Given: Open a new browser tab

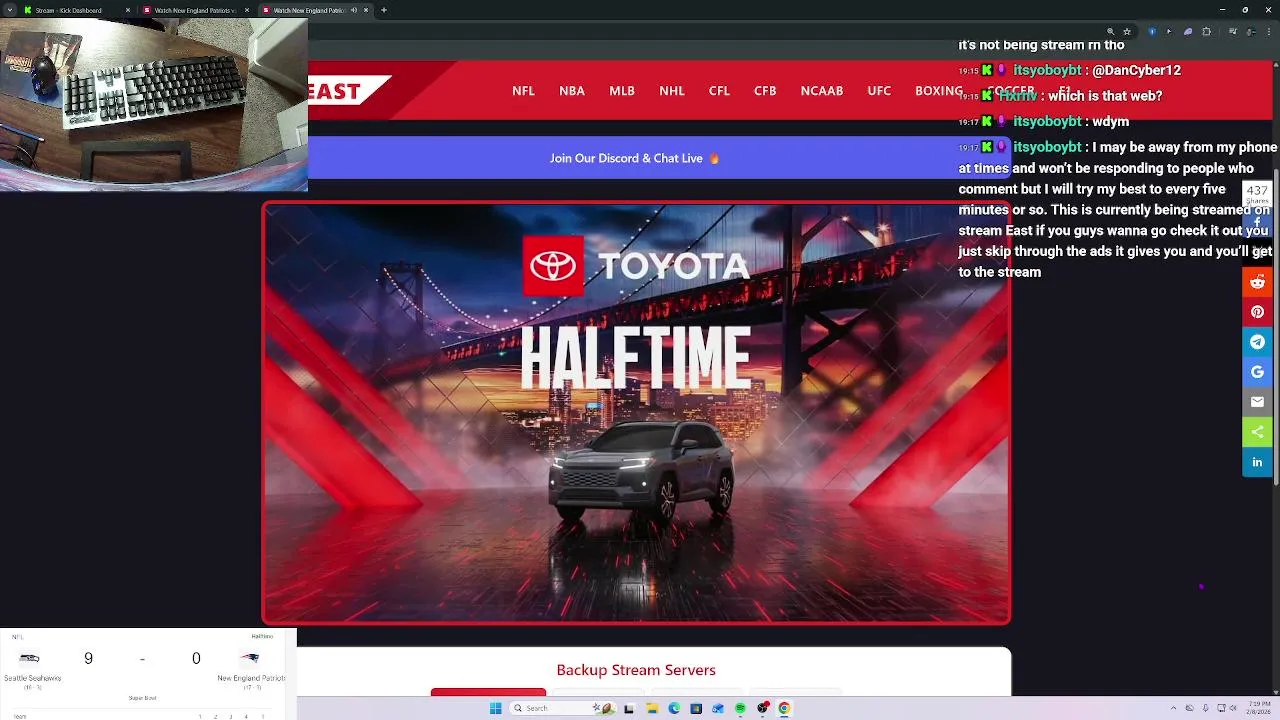Looking at the screenshot, I should (384, 10).
